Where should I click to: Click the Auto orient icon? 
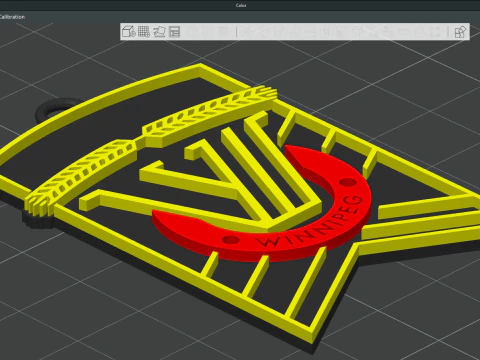tap(159, 32)
